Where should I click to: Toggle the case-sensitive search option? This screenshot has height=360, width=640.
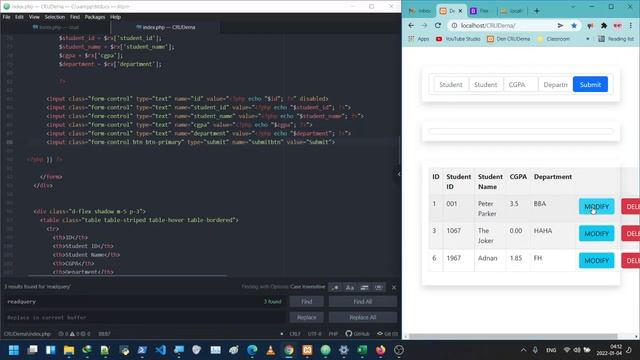(350, 287)
